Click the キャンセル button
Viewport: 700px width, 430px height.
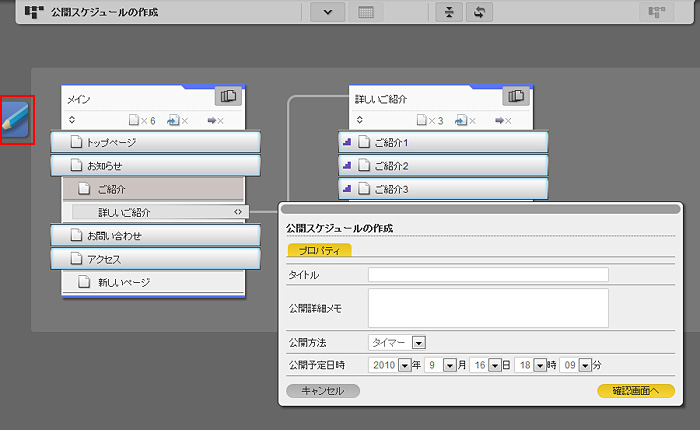323,391
